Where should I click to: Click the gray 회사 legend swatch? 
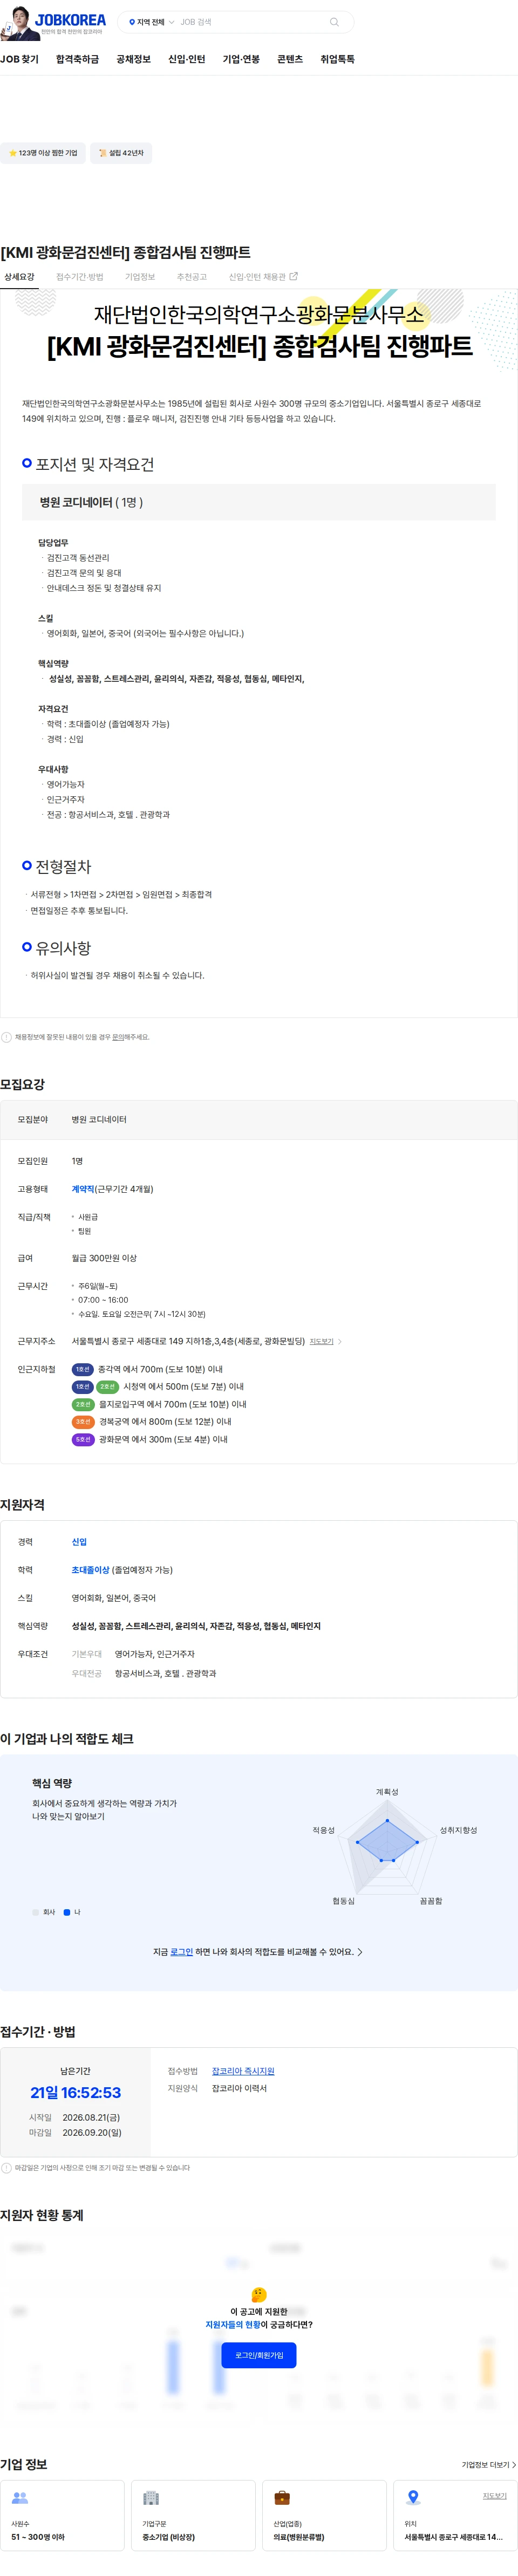pyautogui.click(x=35, y=1912)
